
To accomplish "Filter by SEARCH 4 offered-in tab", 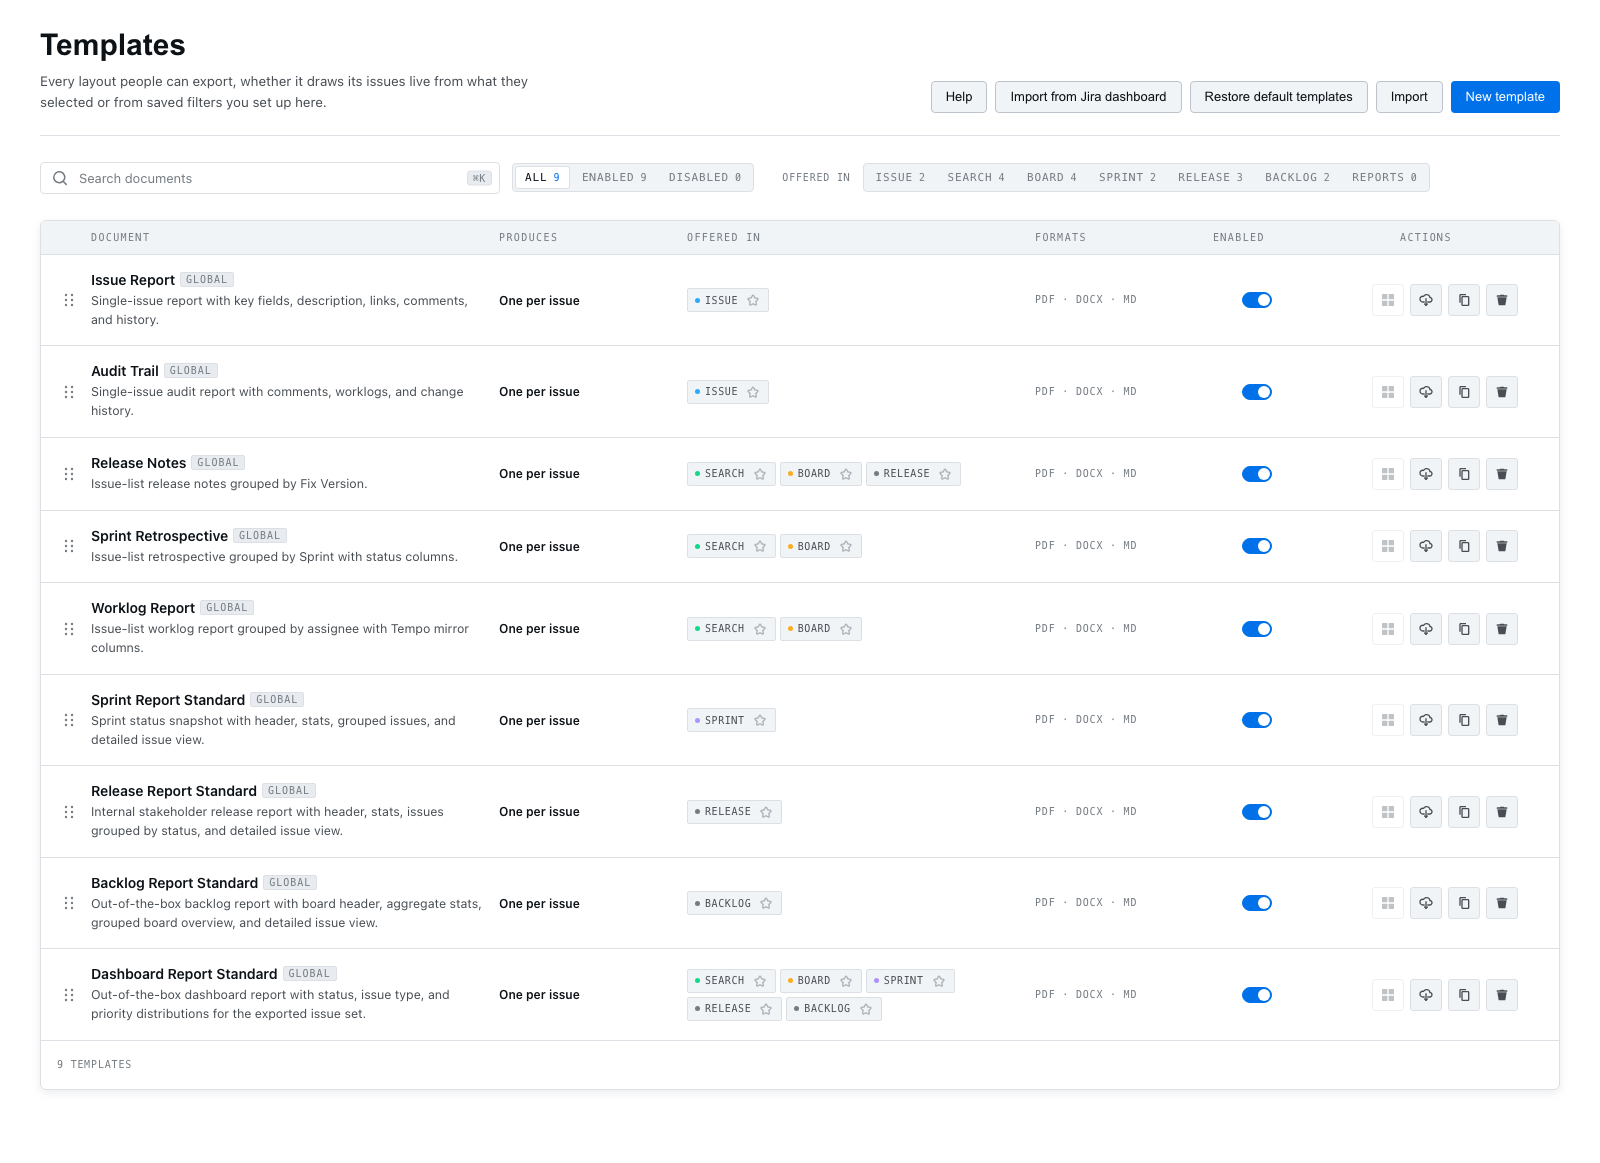I will click(x=976, y=177).
